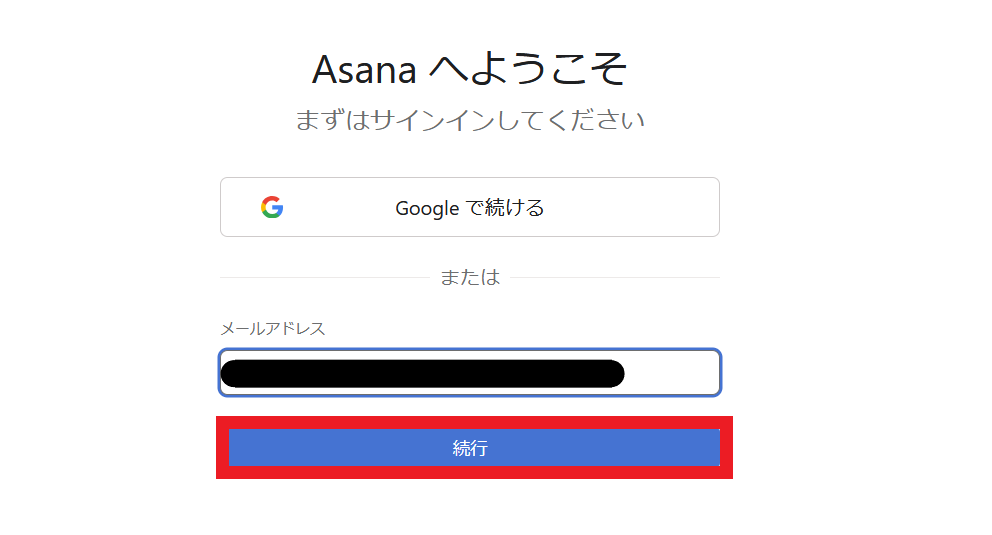Click the 続行 label on the button
The width and height of the screenshot is (992, 535).
click(x=469, y=448)
